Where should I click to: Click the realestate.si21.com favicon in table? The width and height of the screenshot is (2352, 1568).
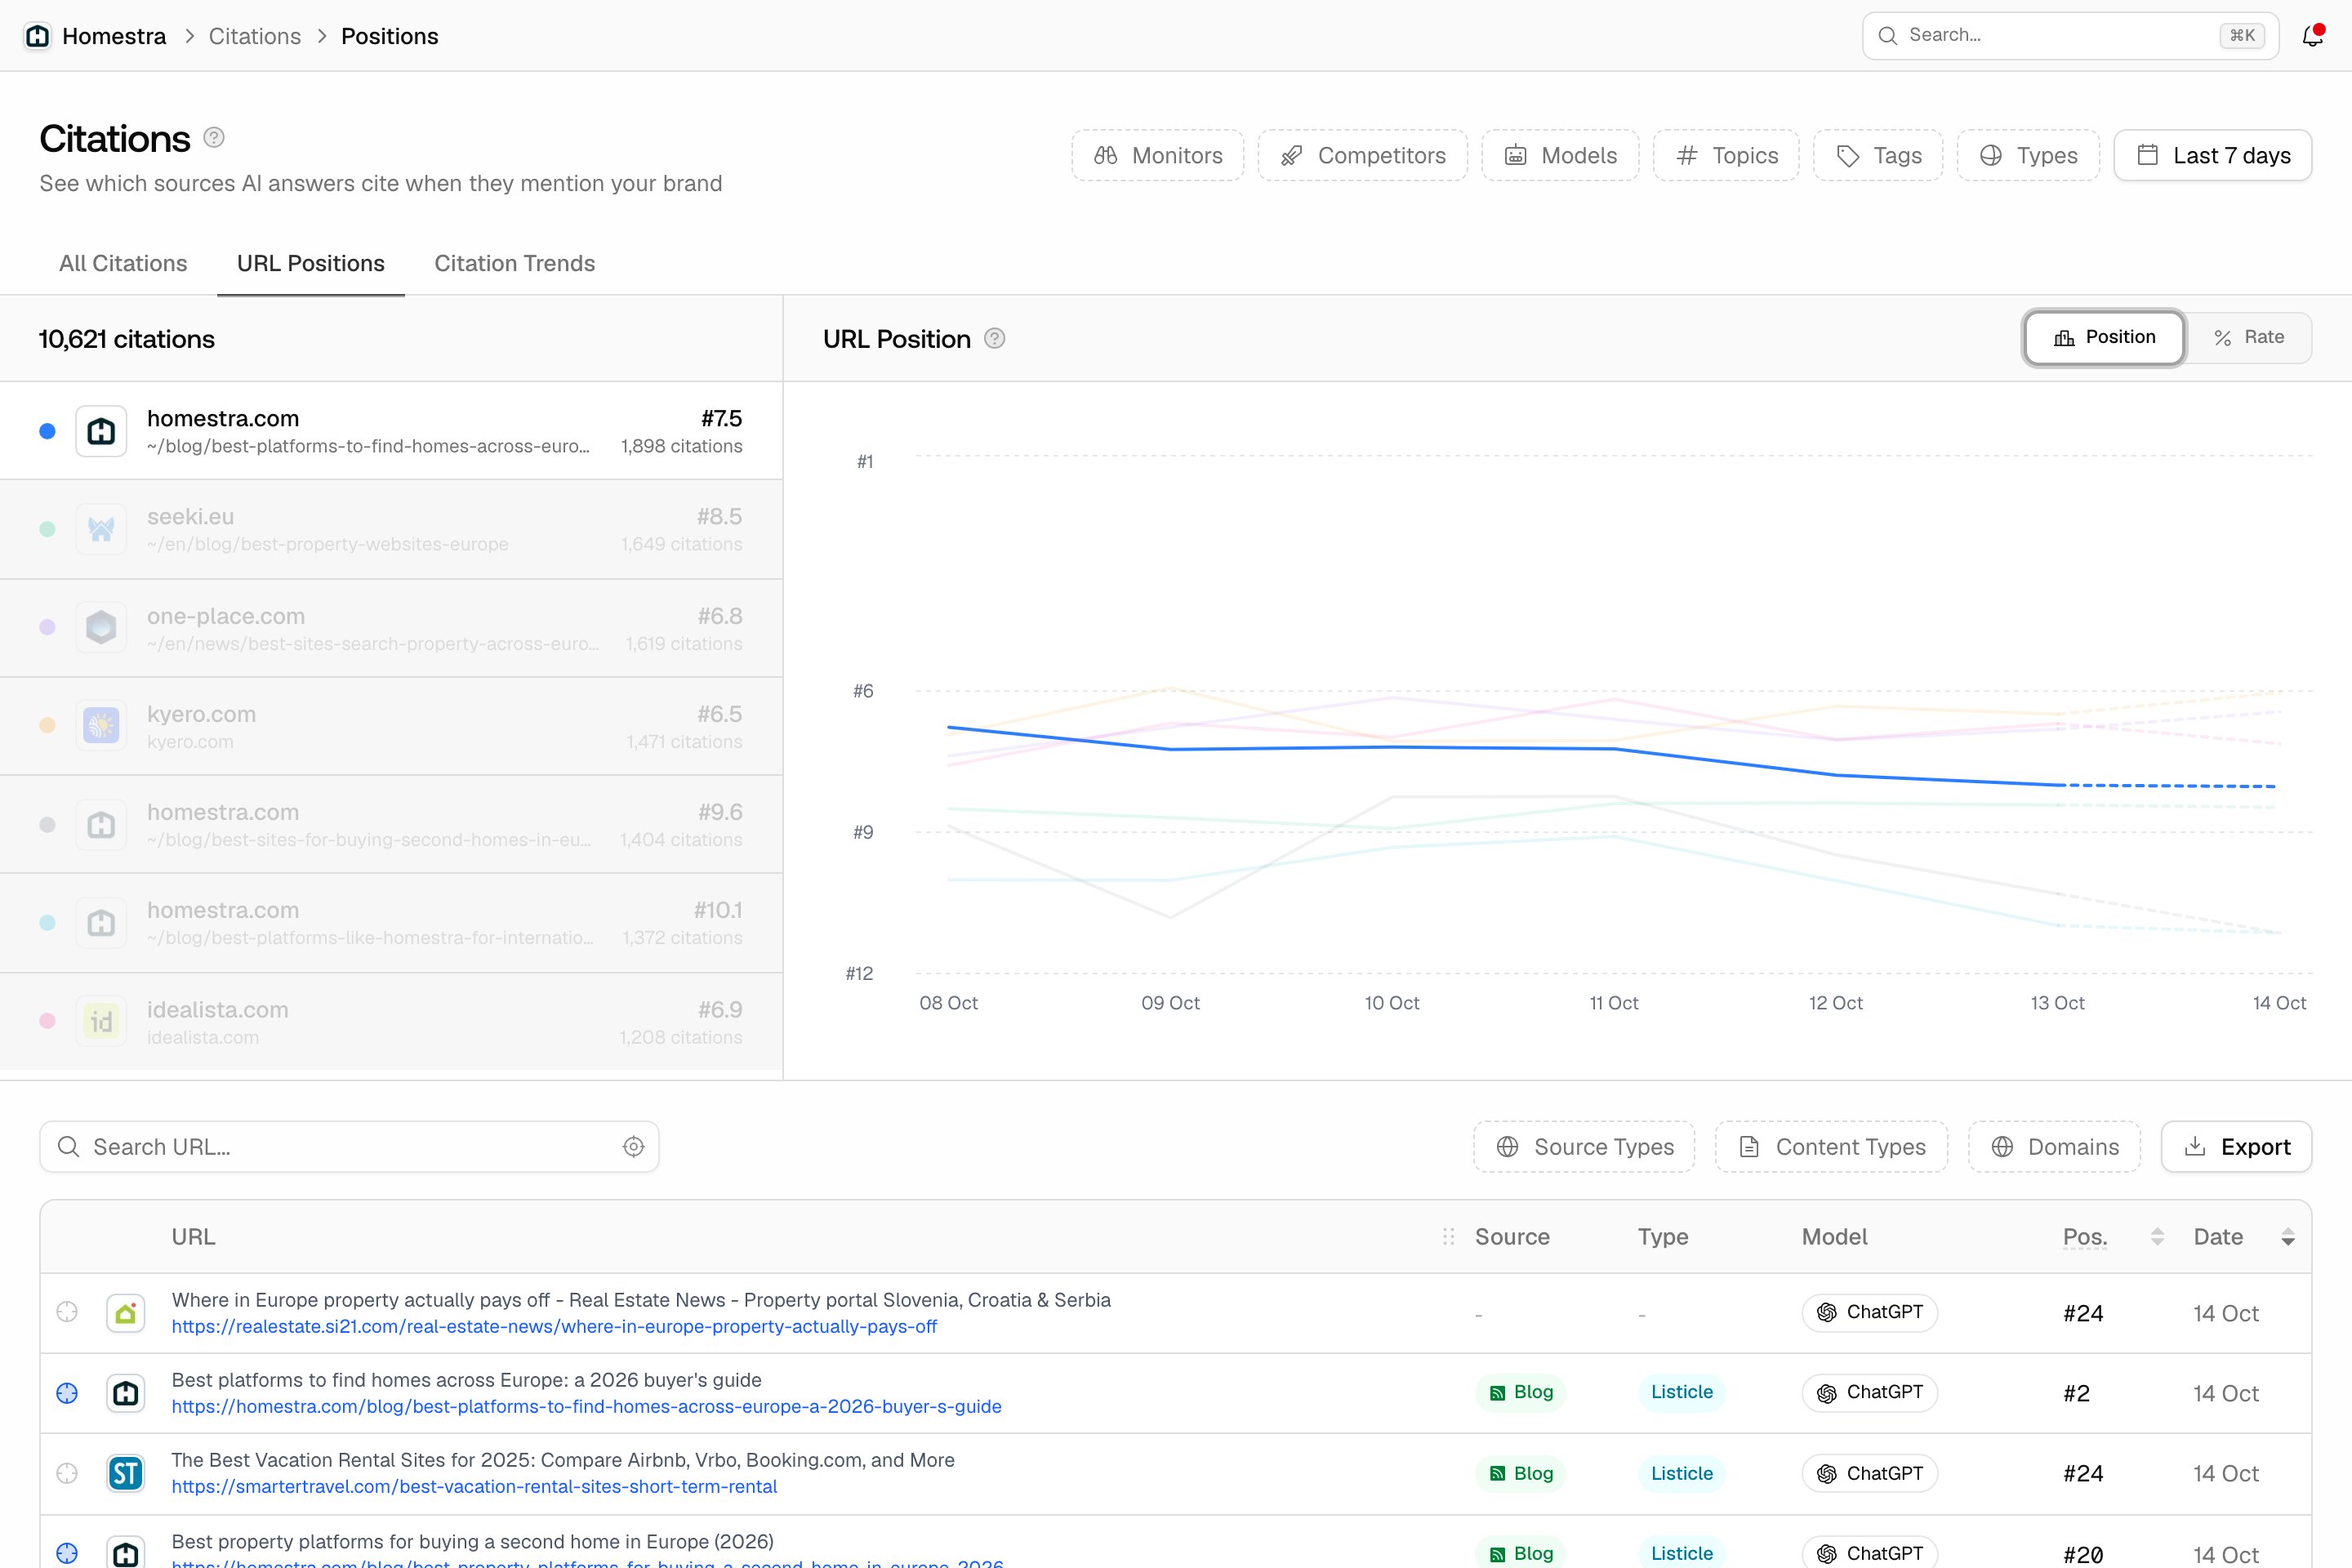(x=126, y=1313)
